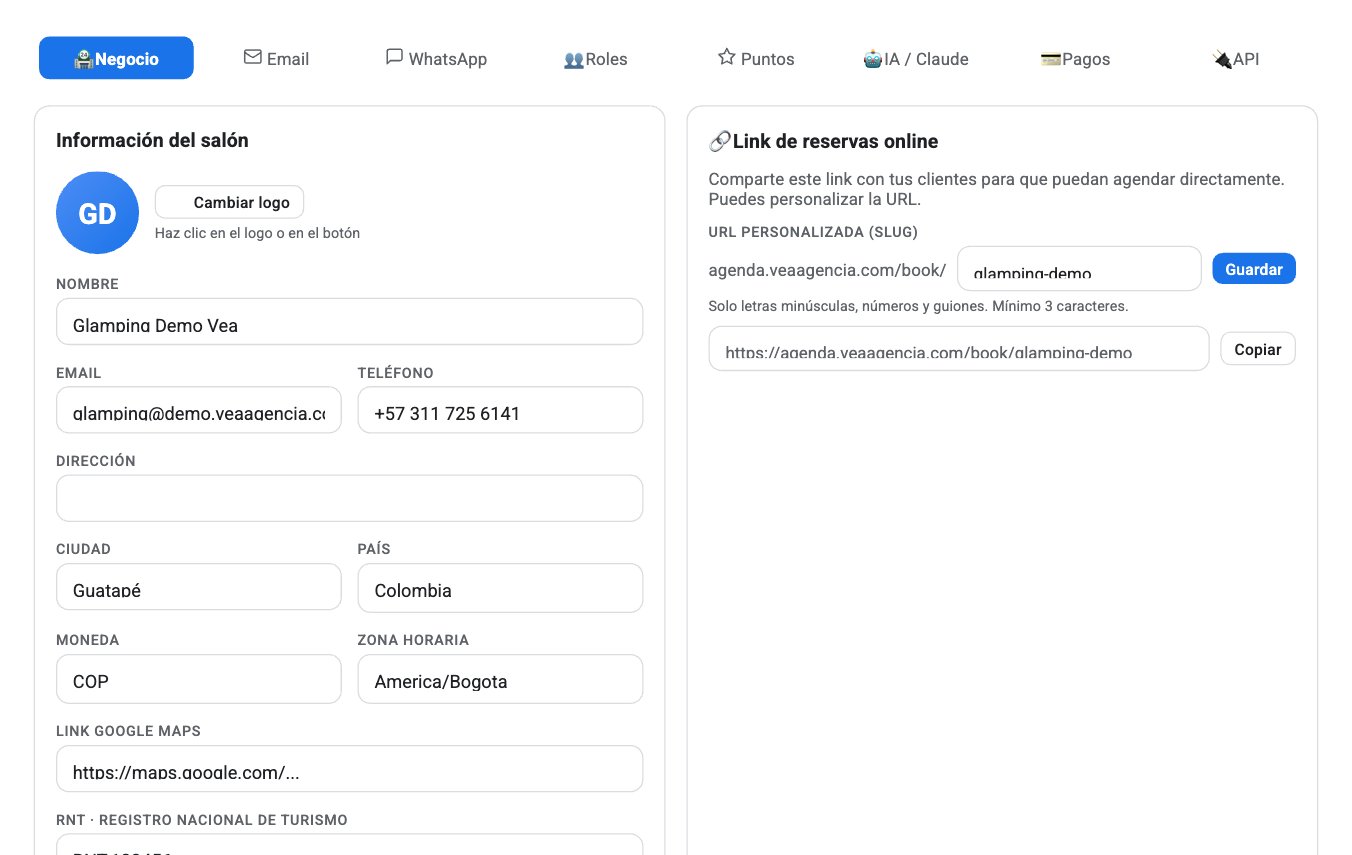The image size is (1352, 855).
Task: Focus the Nombre field with Glamping Demo Vea
Action: point(349,321)
